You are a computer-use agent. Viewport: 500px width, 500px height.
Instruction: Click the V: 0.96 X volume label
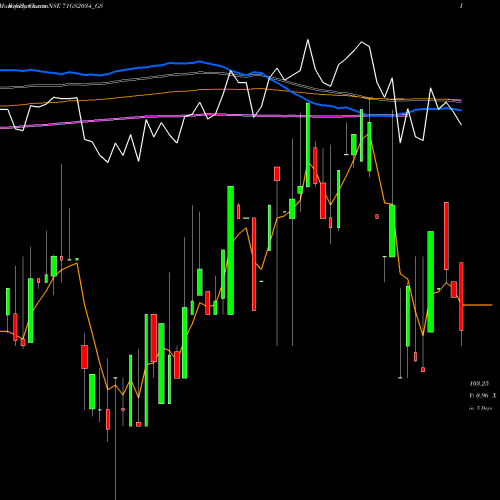pos(483,396)
